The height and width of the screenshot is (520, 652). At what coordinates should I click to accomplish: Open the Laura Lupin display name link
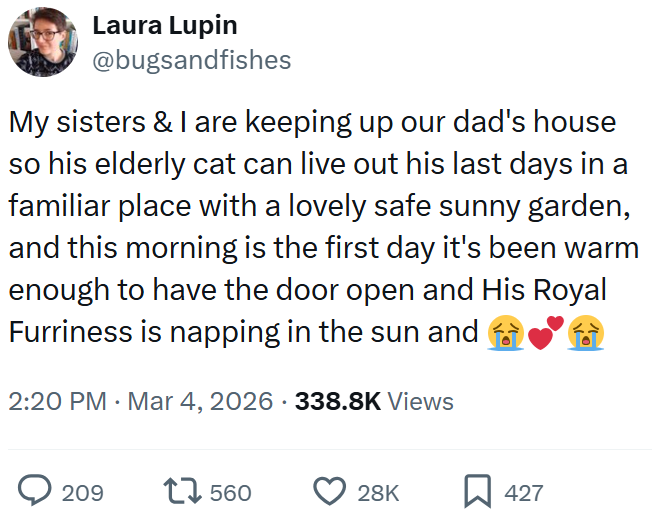click(165, 26)
